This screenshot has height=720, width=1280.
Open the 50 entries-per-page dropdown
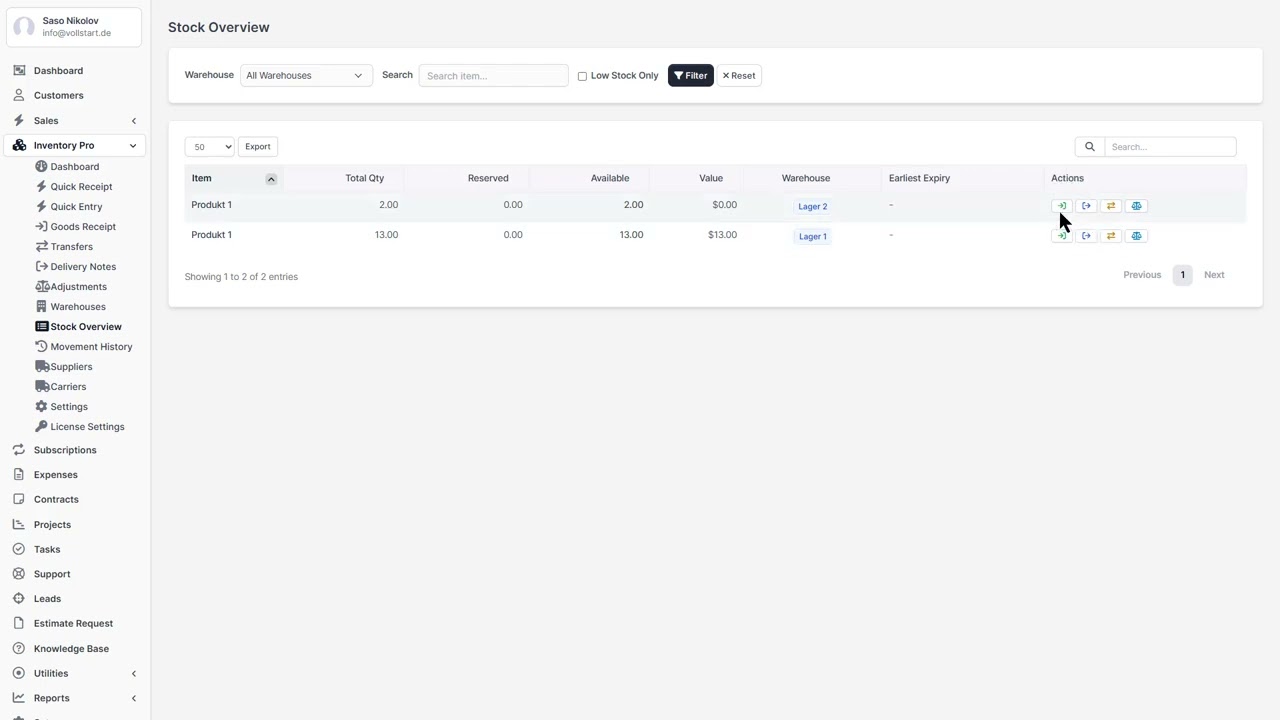209,147
